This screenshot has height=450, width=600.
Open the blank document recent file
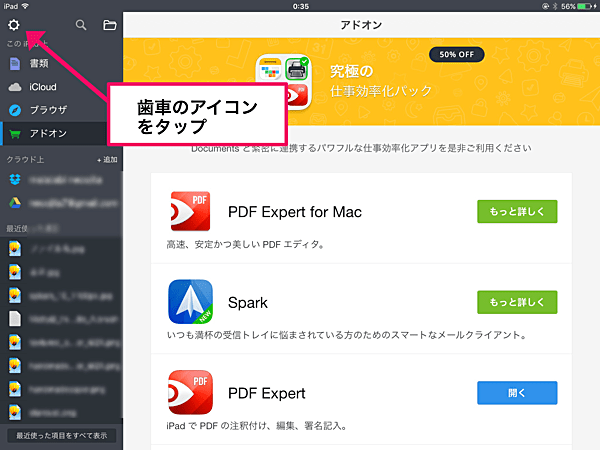point(15,319)
